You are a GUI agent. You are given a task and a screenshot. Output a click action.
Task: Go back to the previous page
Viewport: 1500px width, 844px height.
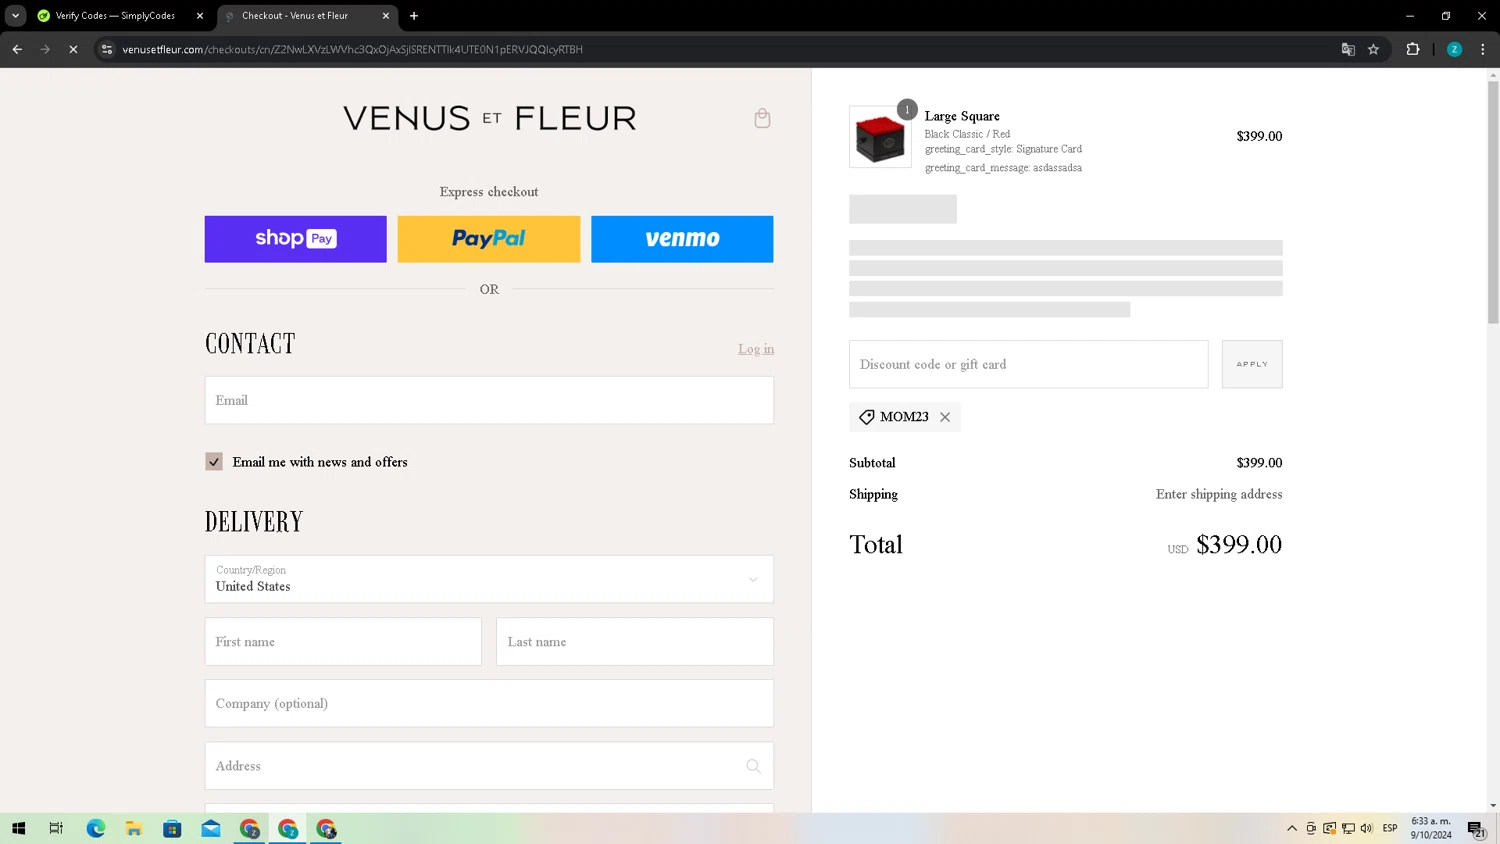pyautogui.click(x=17, y=49)
